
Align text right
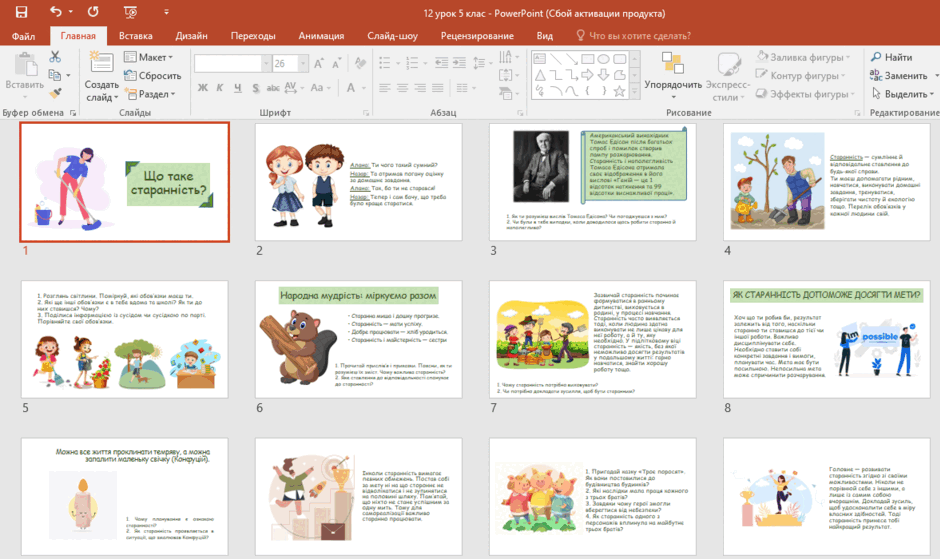click(420, 88)
